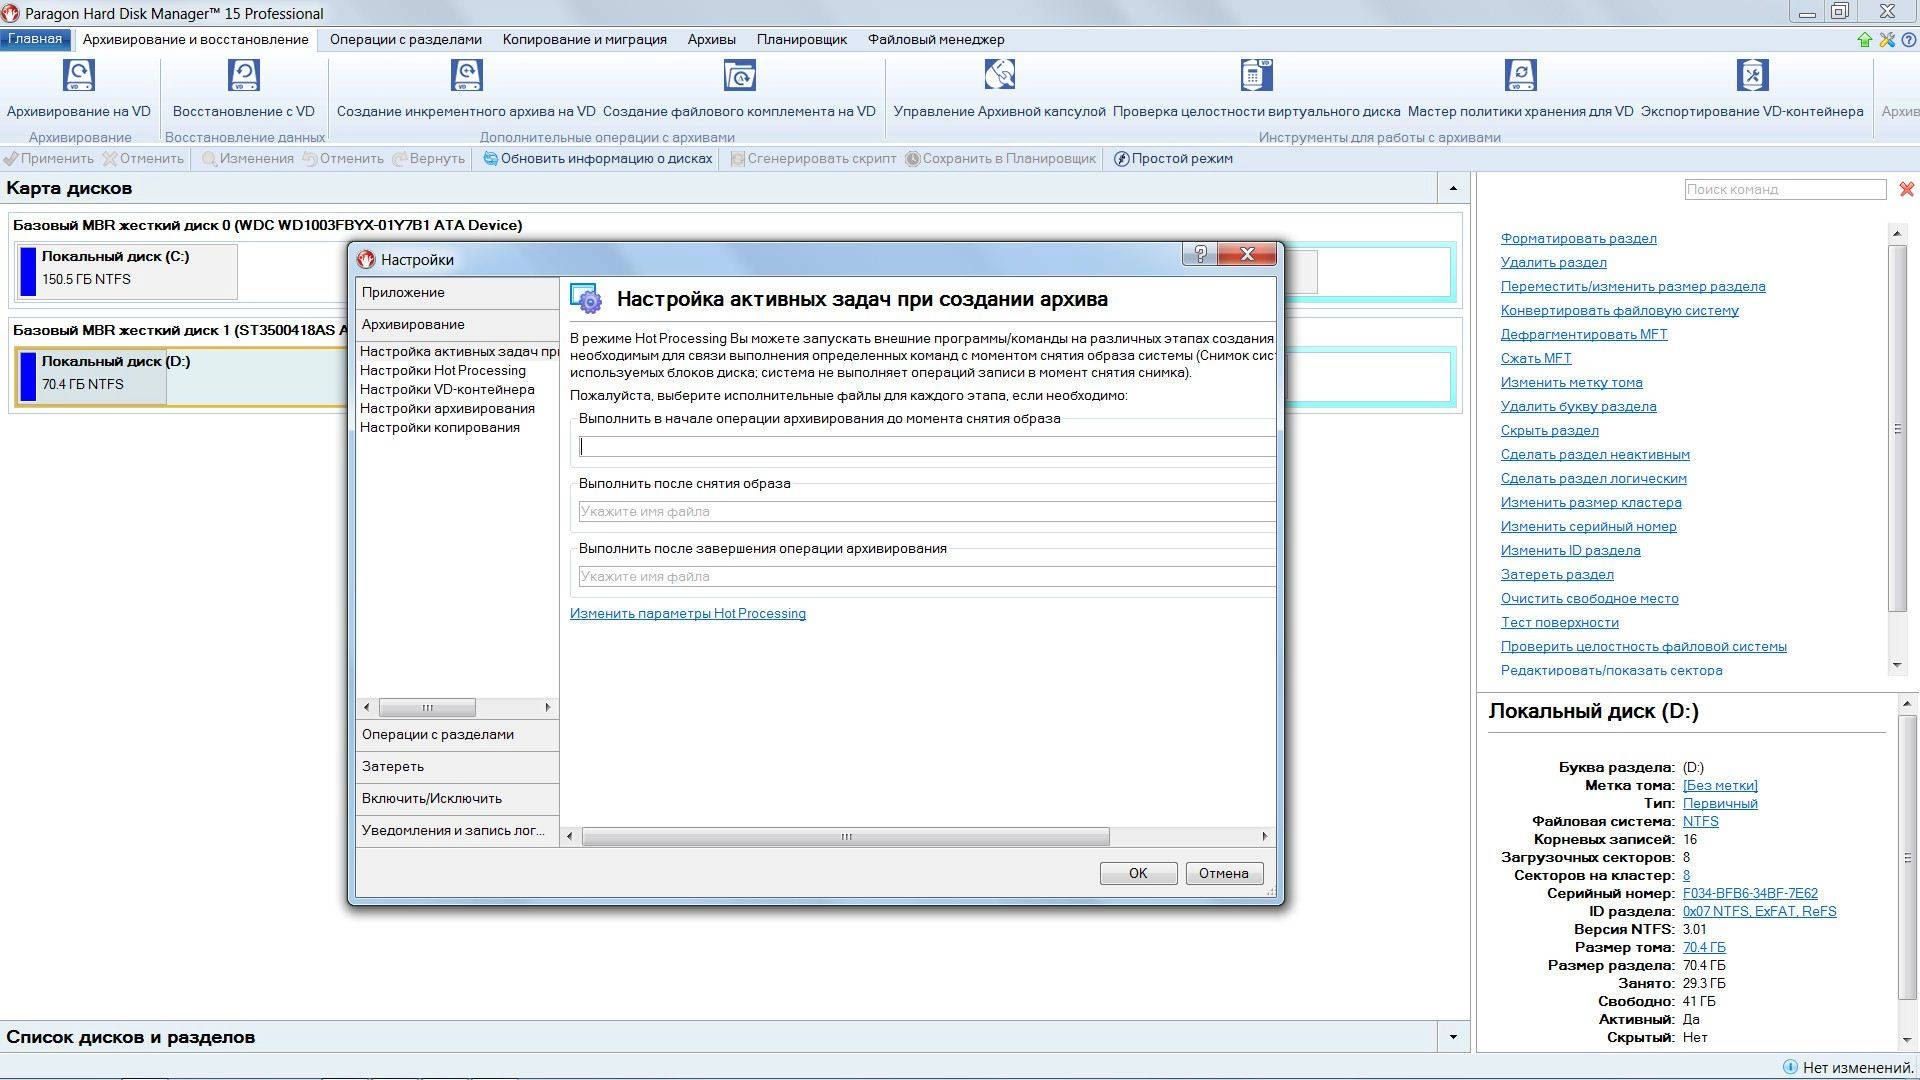The width and height of the screenshot is (1920, 1080).
Task: Click OK in the Настройки dialog
Action: 1138,873
